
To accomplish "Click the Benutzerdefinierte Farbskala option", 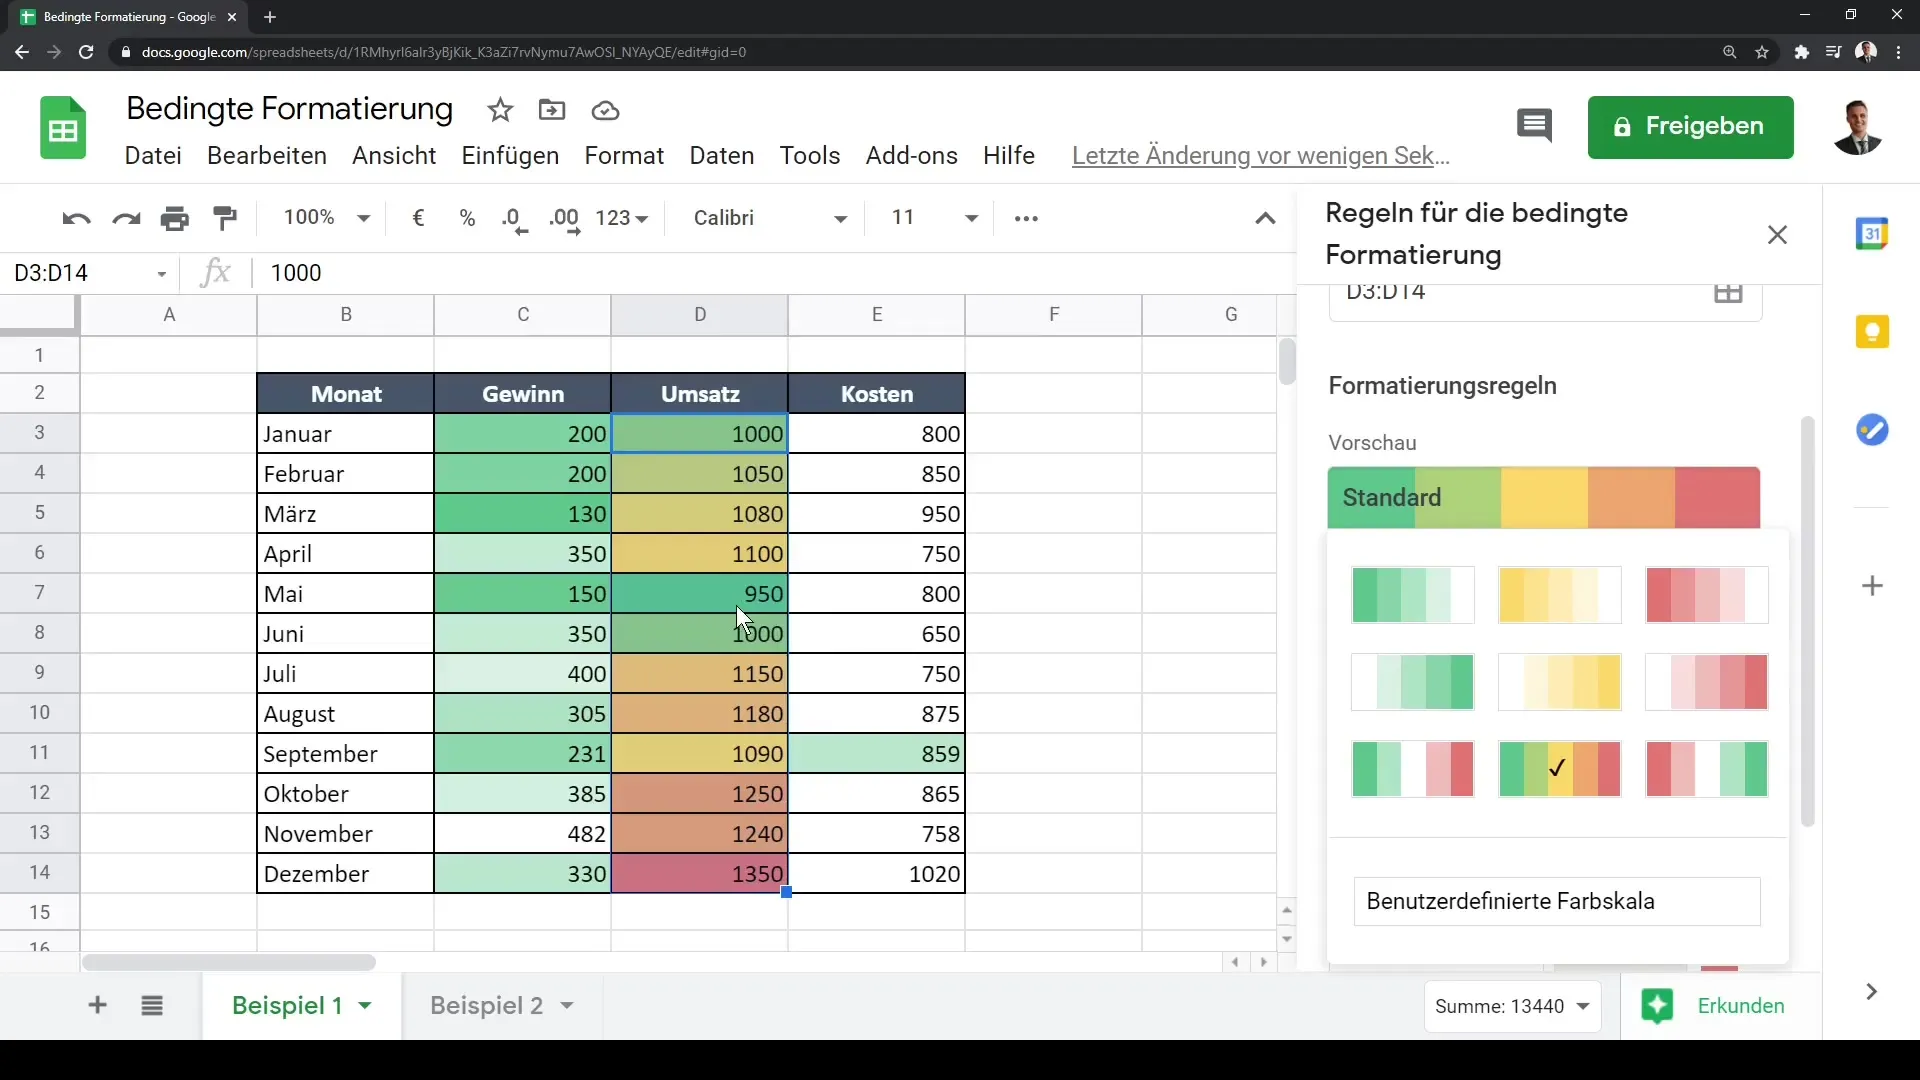I will (x=1556, y=901).
